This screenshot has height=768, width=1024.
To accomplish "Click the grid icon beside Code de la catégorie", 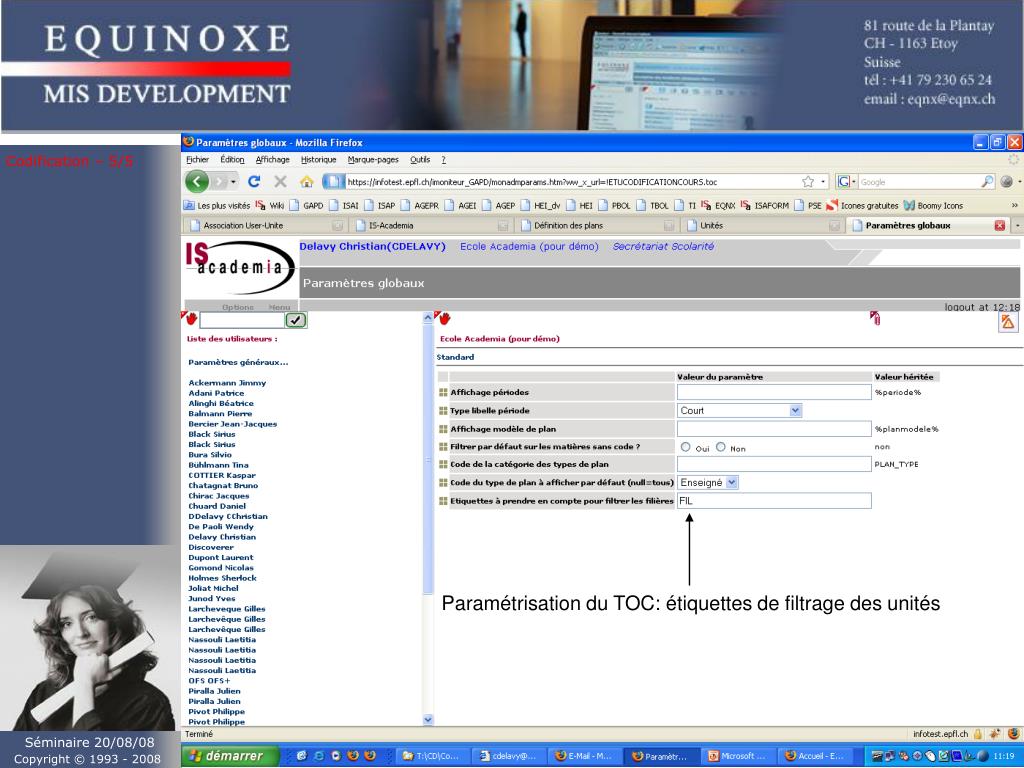I will 443,464.
